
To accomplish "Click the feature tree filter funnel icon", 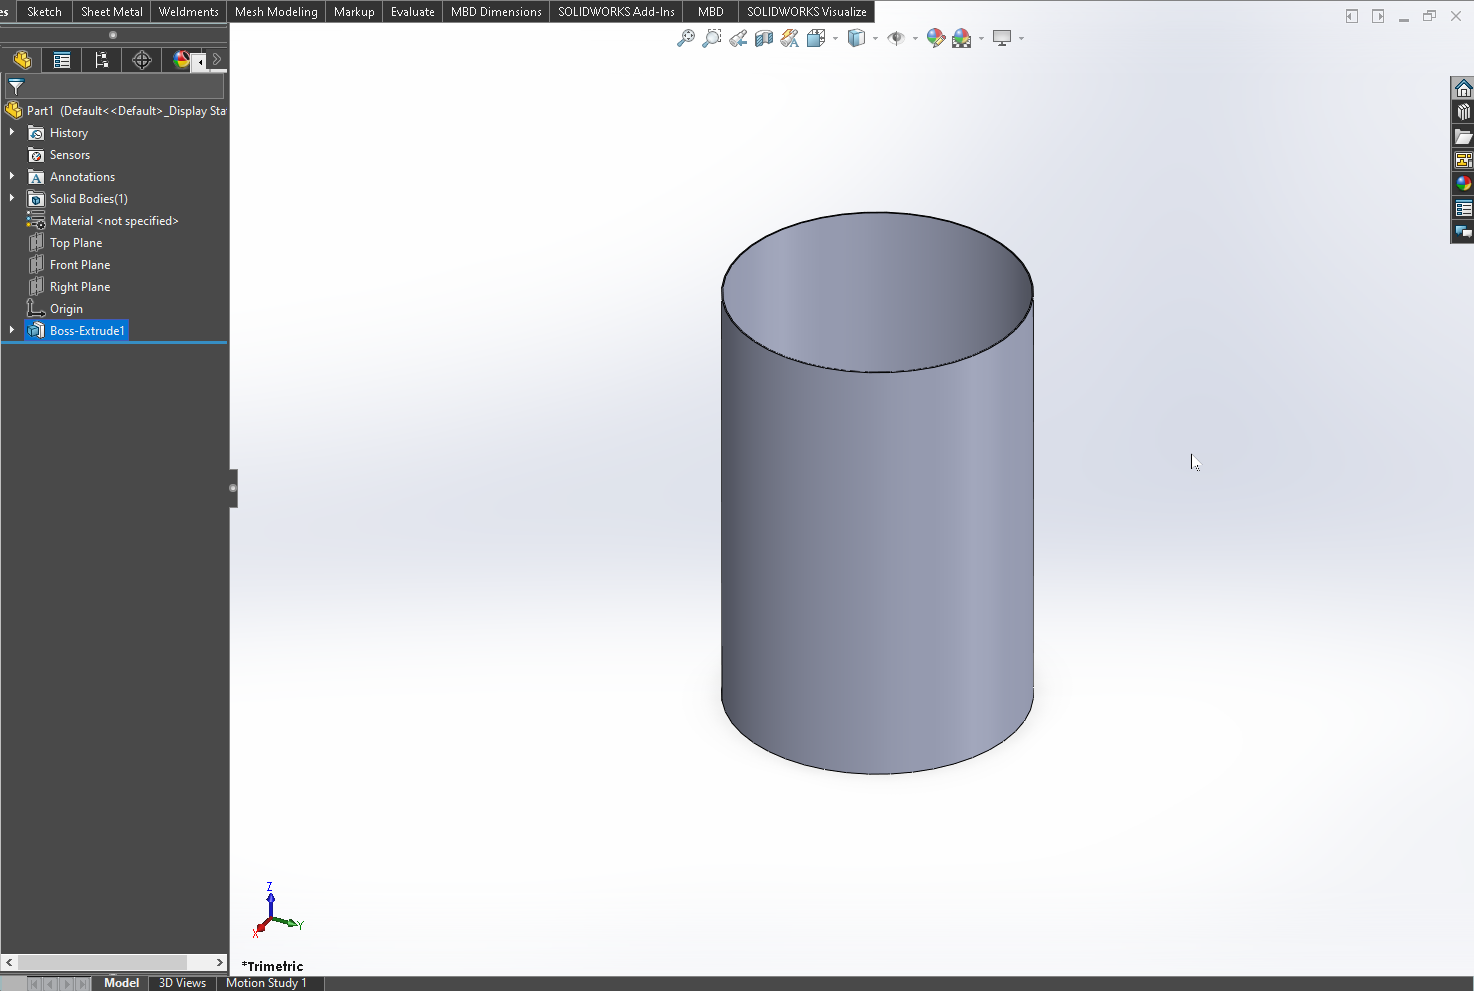I will point(16,87).
